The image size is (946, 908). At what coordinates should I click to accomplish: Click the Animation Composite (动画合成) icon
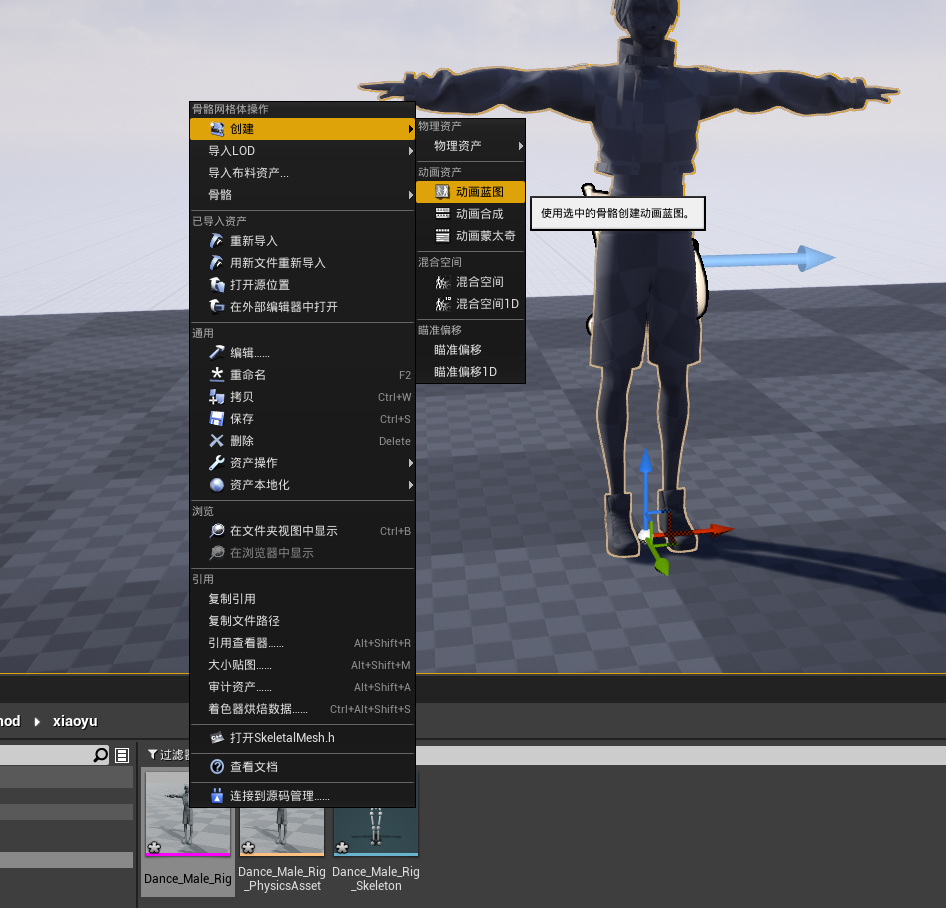pos(443,213)
